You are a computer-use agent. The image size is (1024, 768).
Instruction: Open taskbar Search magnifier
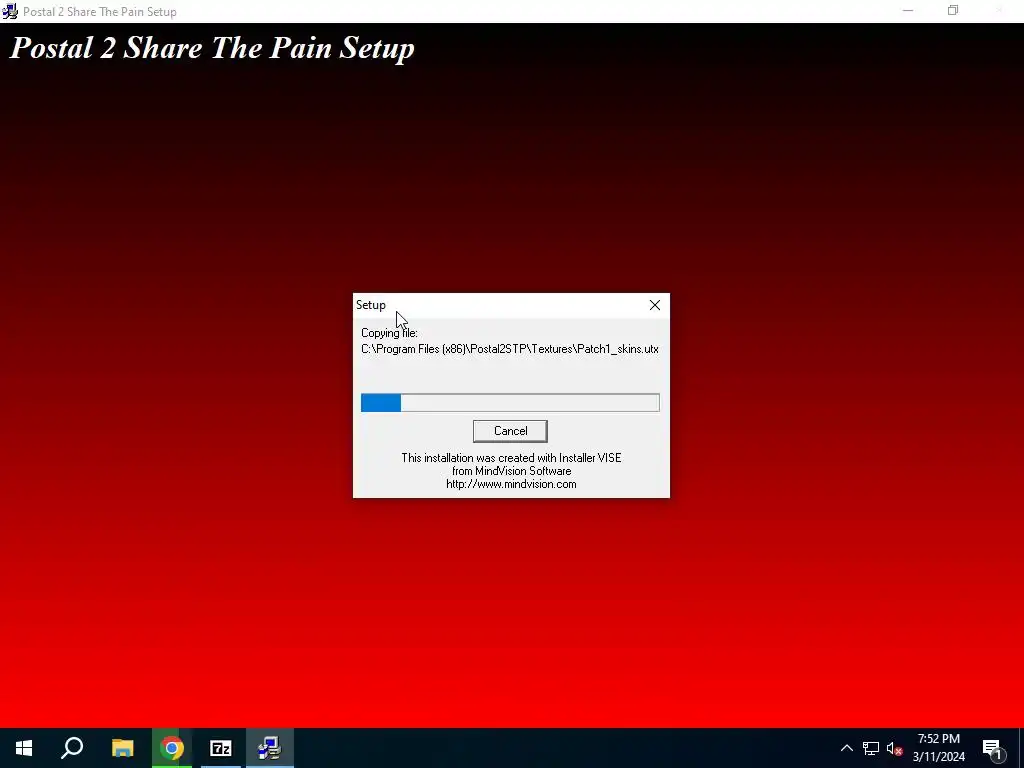72,748
